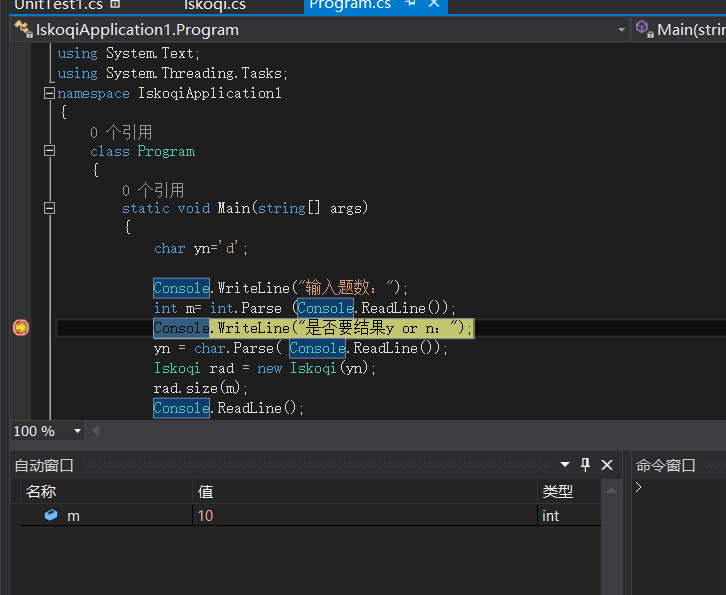
Task: Click the references lens above static void Main
Action: click(153, 190)
